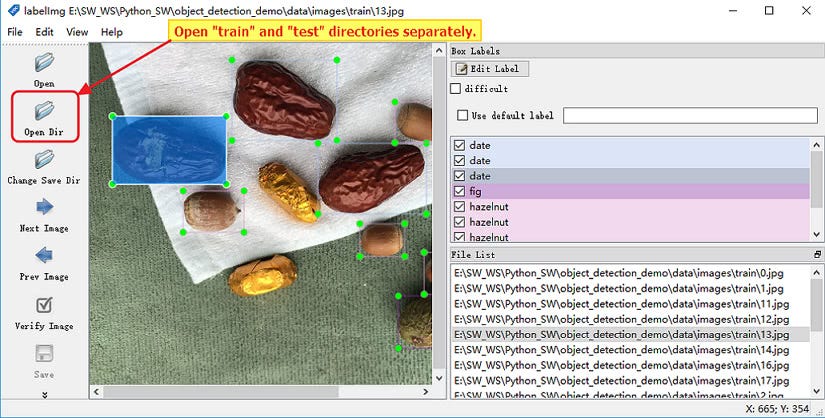Select train\0.jpg in File List
Viewport: 825px width, 418px height.
pyautogui.click(x=630, y=273)
